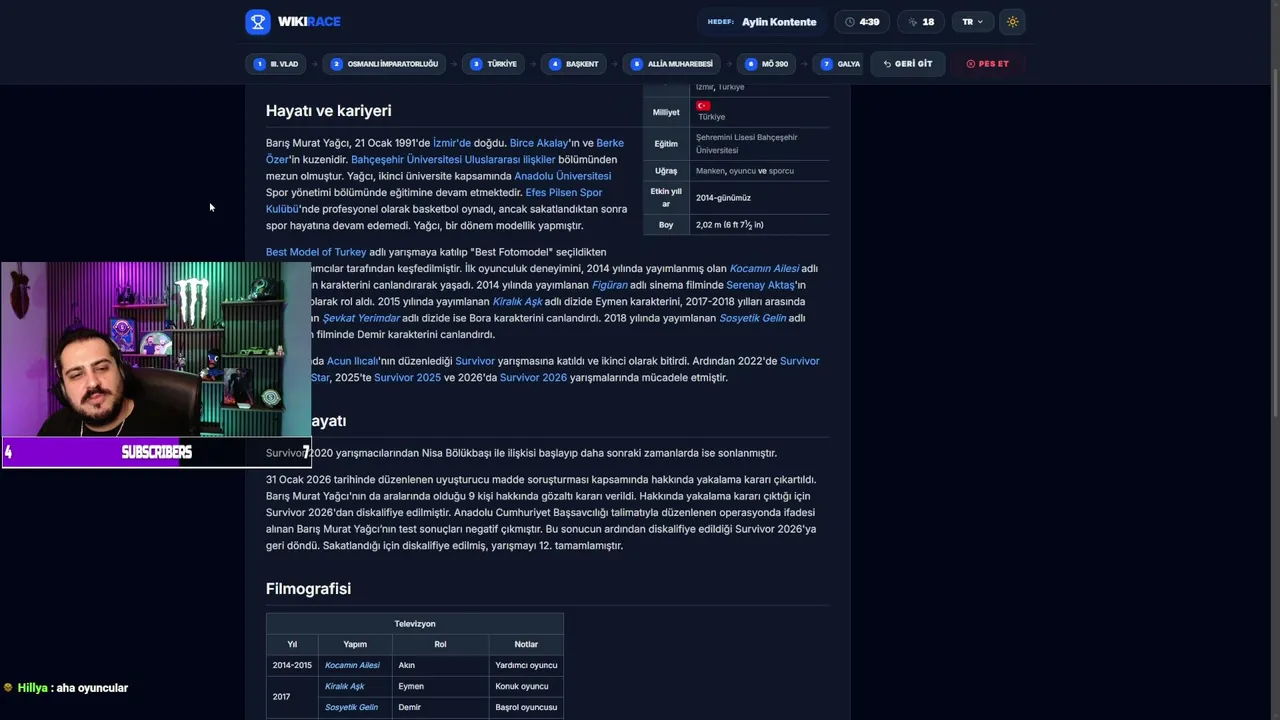Open Kocamın Ailesi link in Televizyon table
The height and width of the screenshot is (720, 1280).
pyautogui.click(x=352, y=665)
